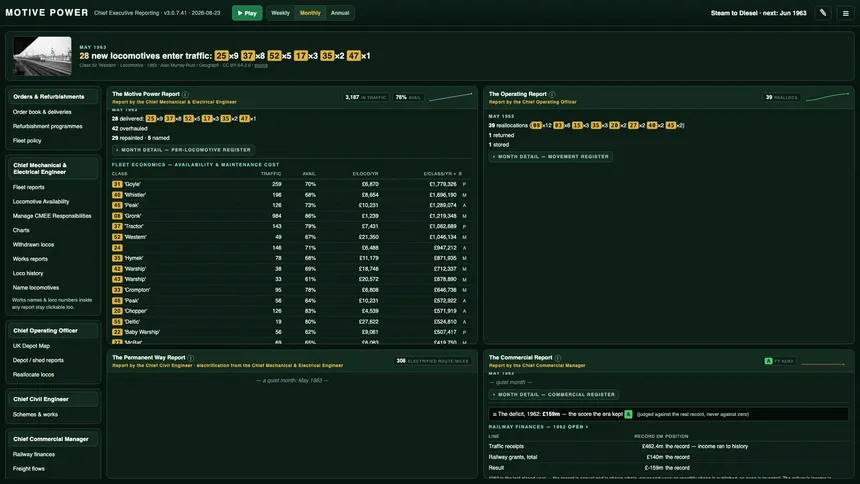860x484 pixels.
Task: Click class 47 badge in the headline banner
Action: pos(353,55)
